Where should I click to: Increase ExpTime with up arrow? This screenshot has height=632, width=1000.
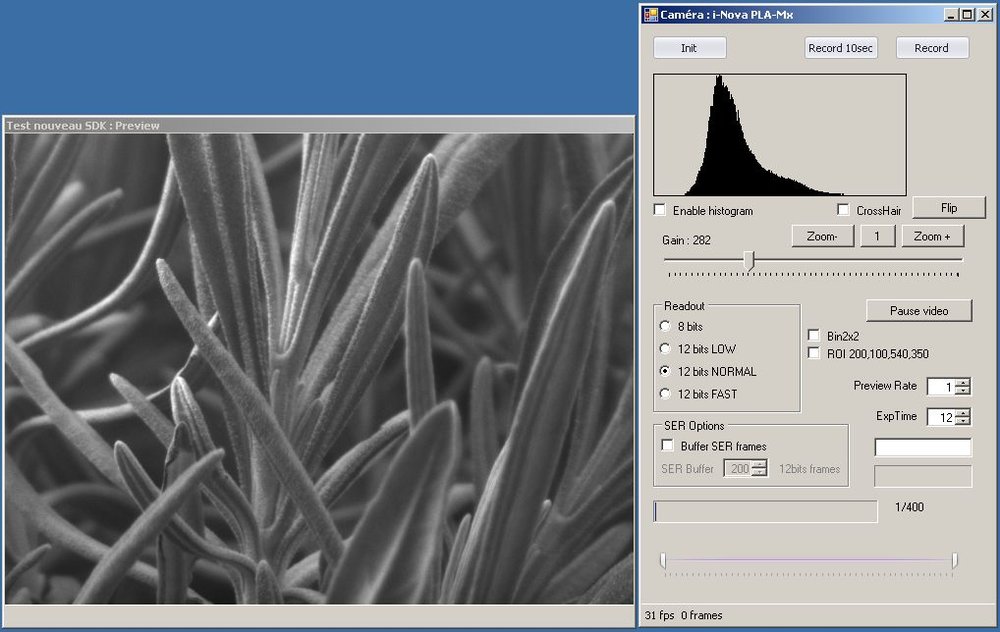[963, 413]
